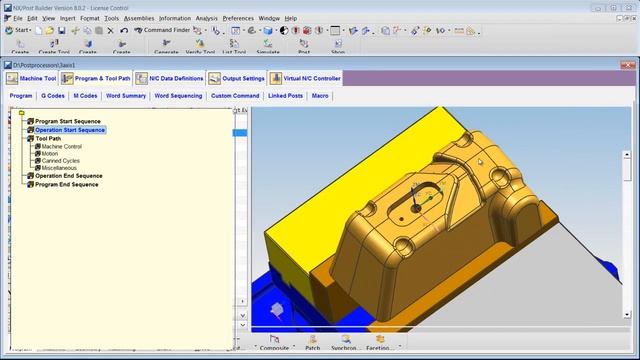Click the Faceting icon
Viewport: 640px width, 360px height.
tap(380, 342)
